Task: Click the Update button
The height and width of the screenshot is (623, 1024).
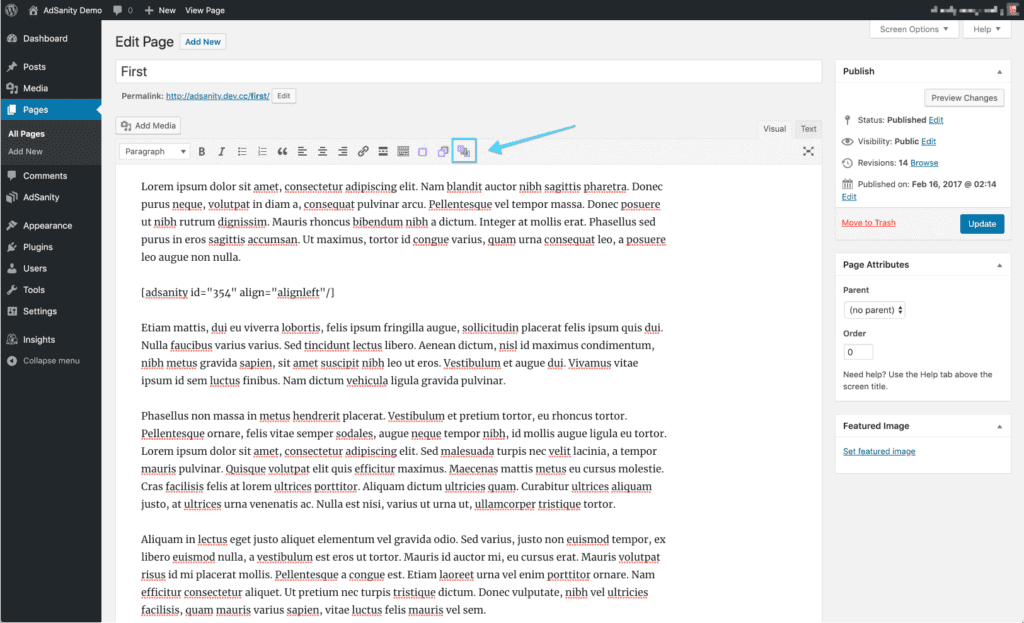Action: [x=981, y=223]
